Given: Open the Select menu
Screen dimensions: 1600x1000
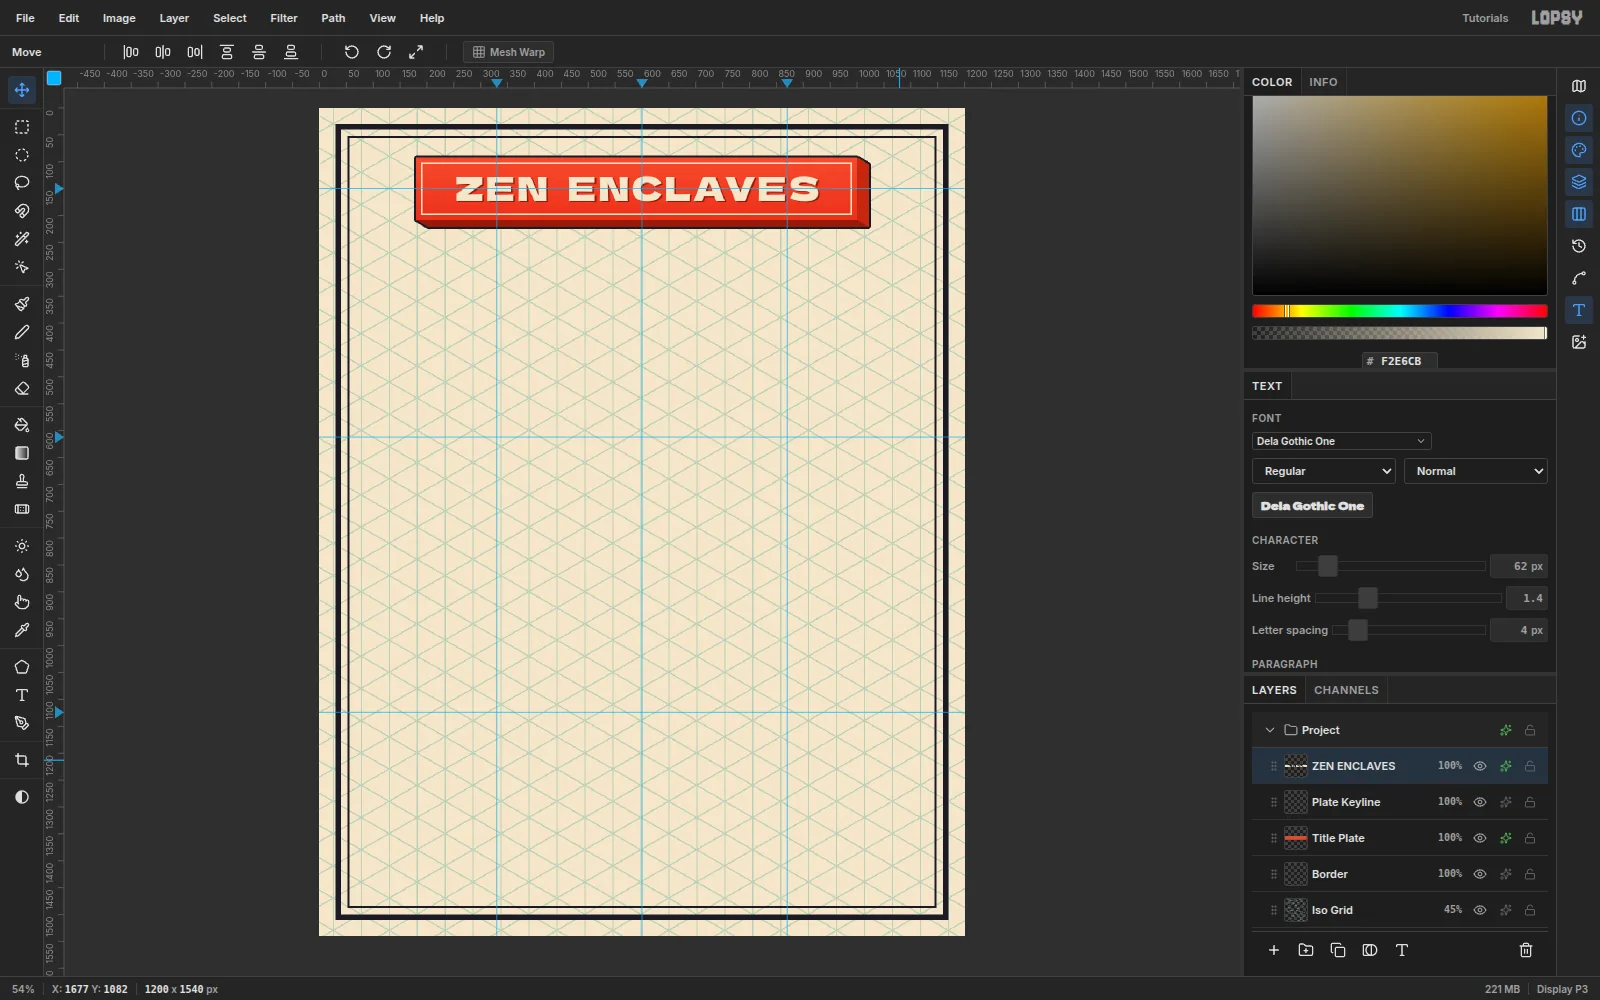Looking at the screenshot, I should 230,18.
